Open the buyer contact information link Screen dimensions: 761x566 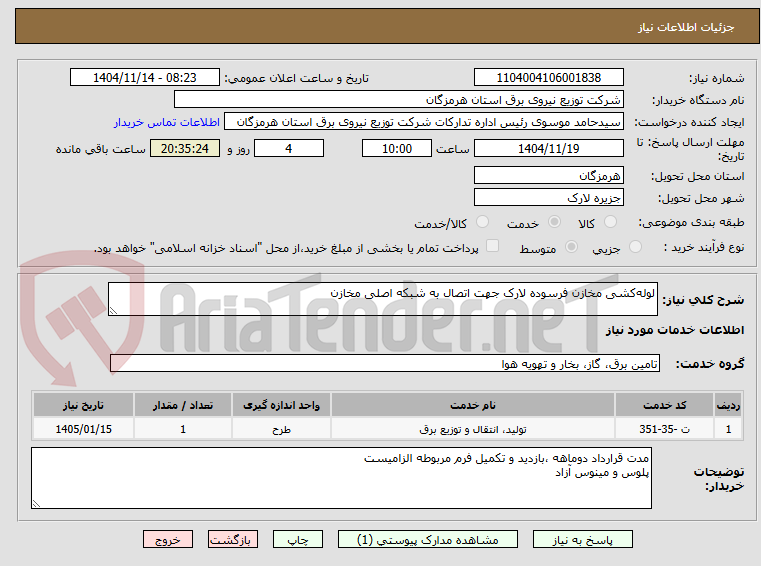167,122
